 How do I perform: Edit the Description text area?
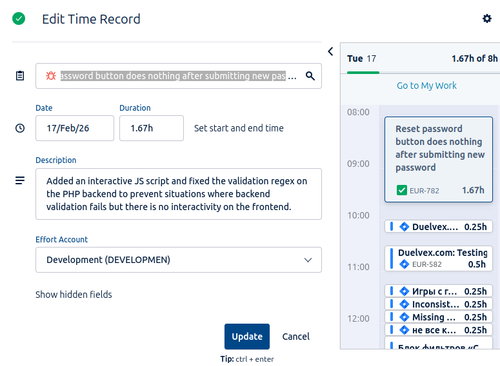[179, 194]
